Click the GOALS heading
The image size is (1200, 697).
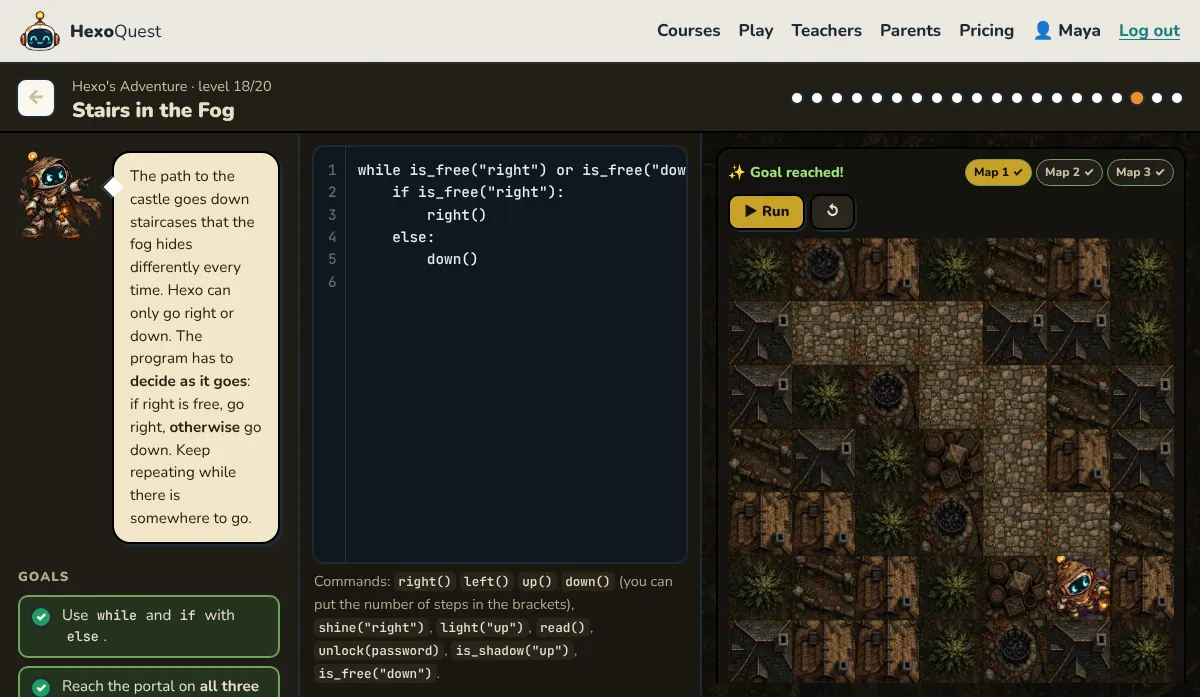pos(43,577)
